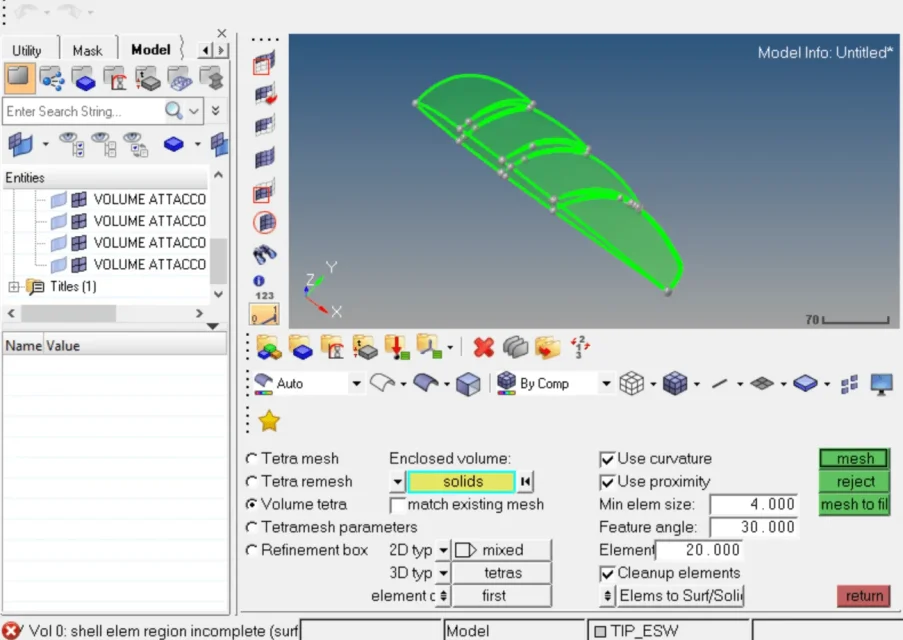Click the Min elem size input field

pos(754,505)
